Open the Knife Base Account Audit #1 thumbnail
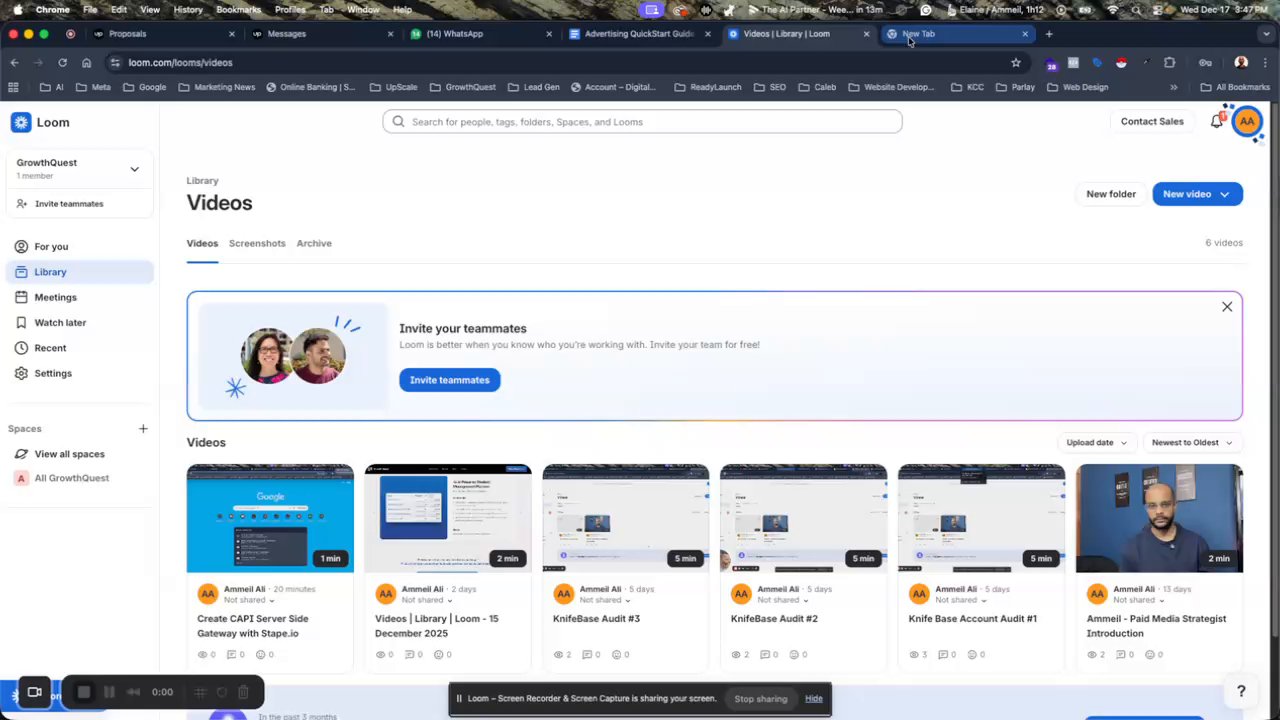Viewport: 1280px width, 720px height. (x=981, y=518)
